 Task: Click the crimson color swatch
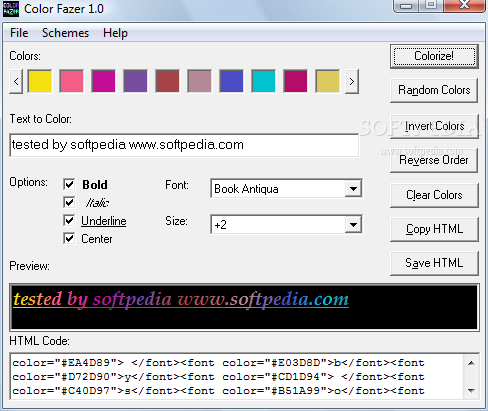point(295,81)
